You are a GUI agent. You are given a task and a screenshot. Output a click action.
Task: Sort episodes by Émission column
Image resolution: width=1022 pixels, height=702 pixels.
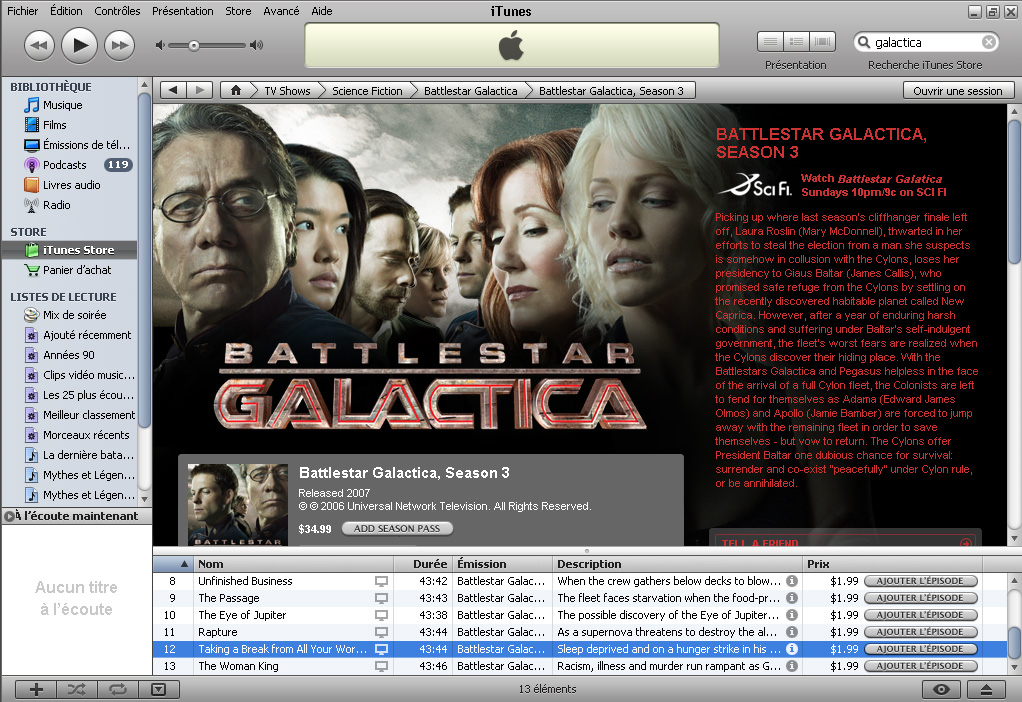click(x=502, y=564)
